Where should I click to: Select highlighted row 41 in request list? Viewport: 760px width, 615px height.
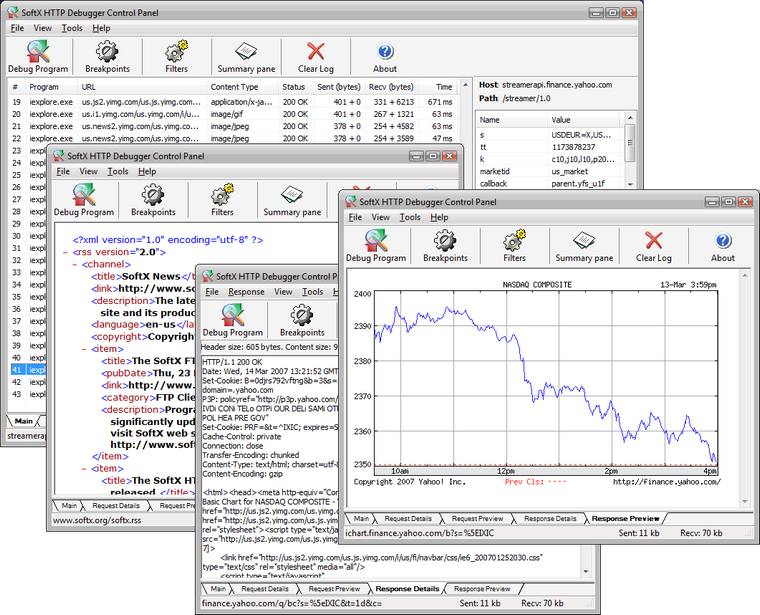tap(28, 370)
